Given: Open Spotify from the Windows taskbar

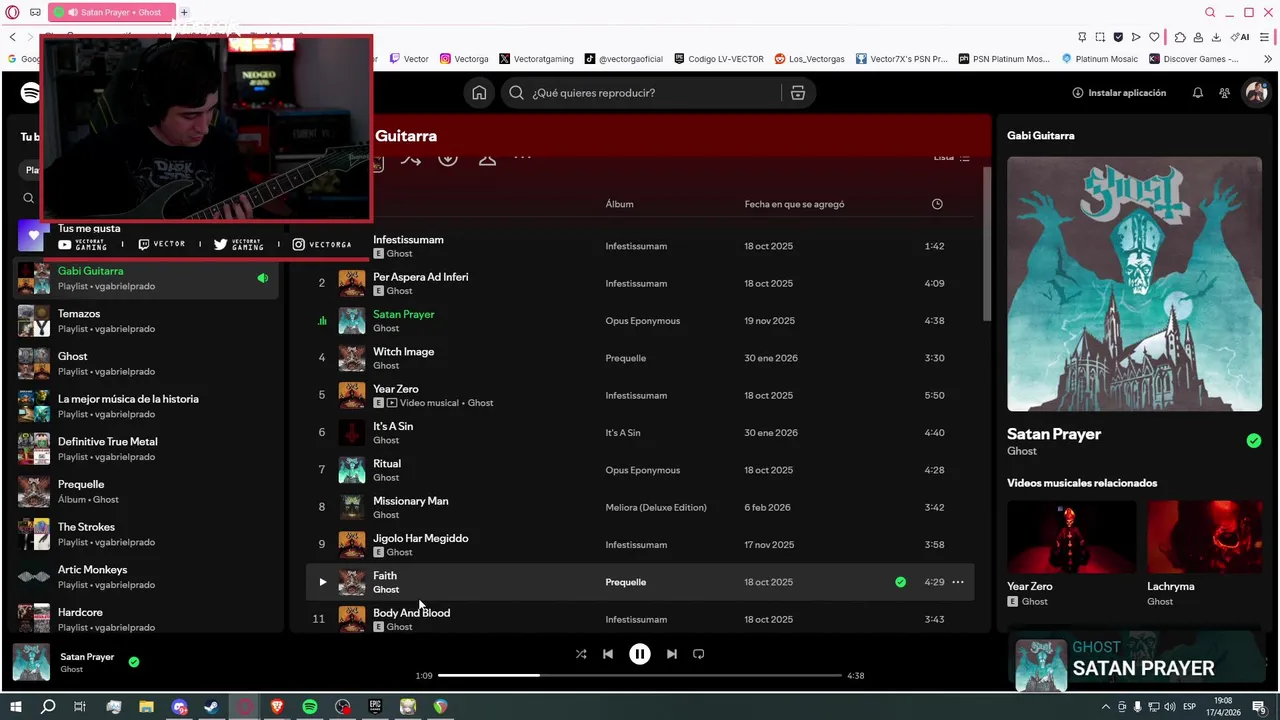Looking at the screenshot, I should 310,707.
